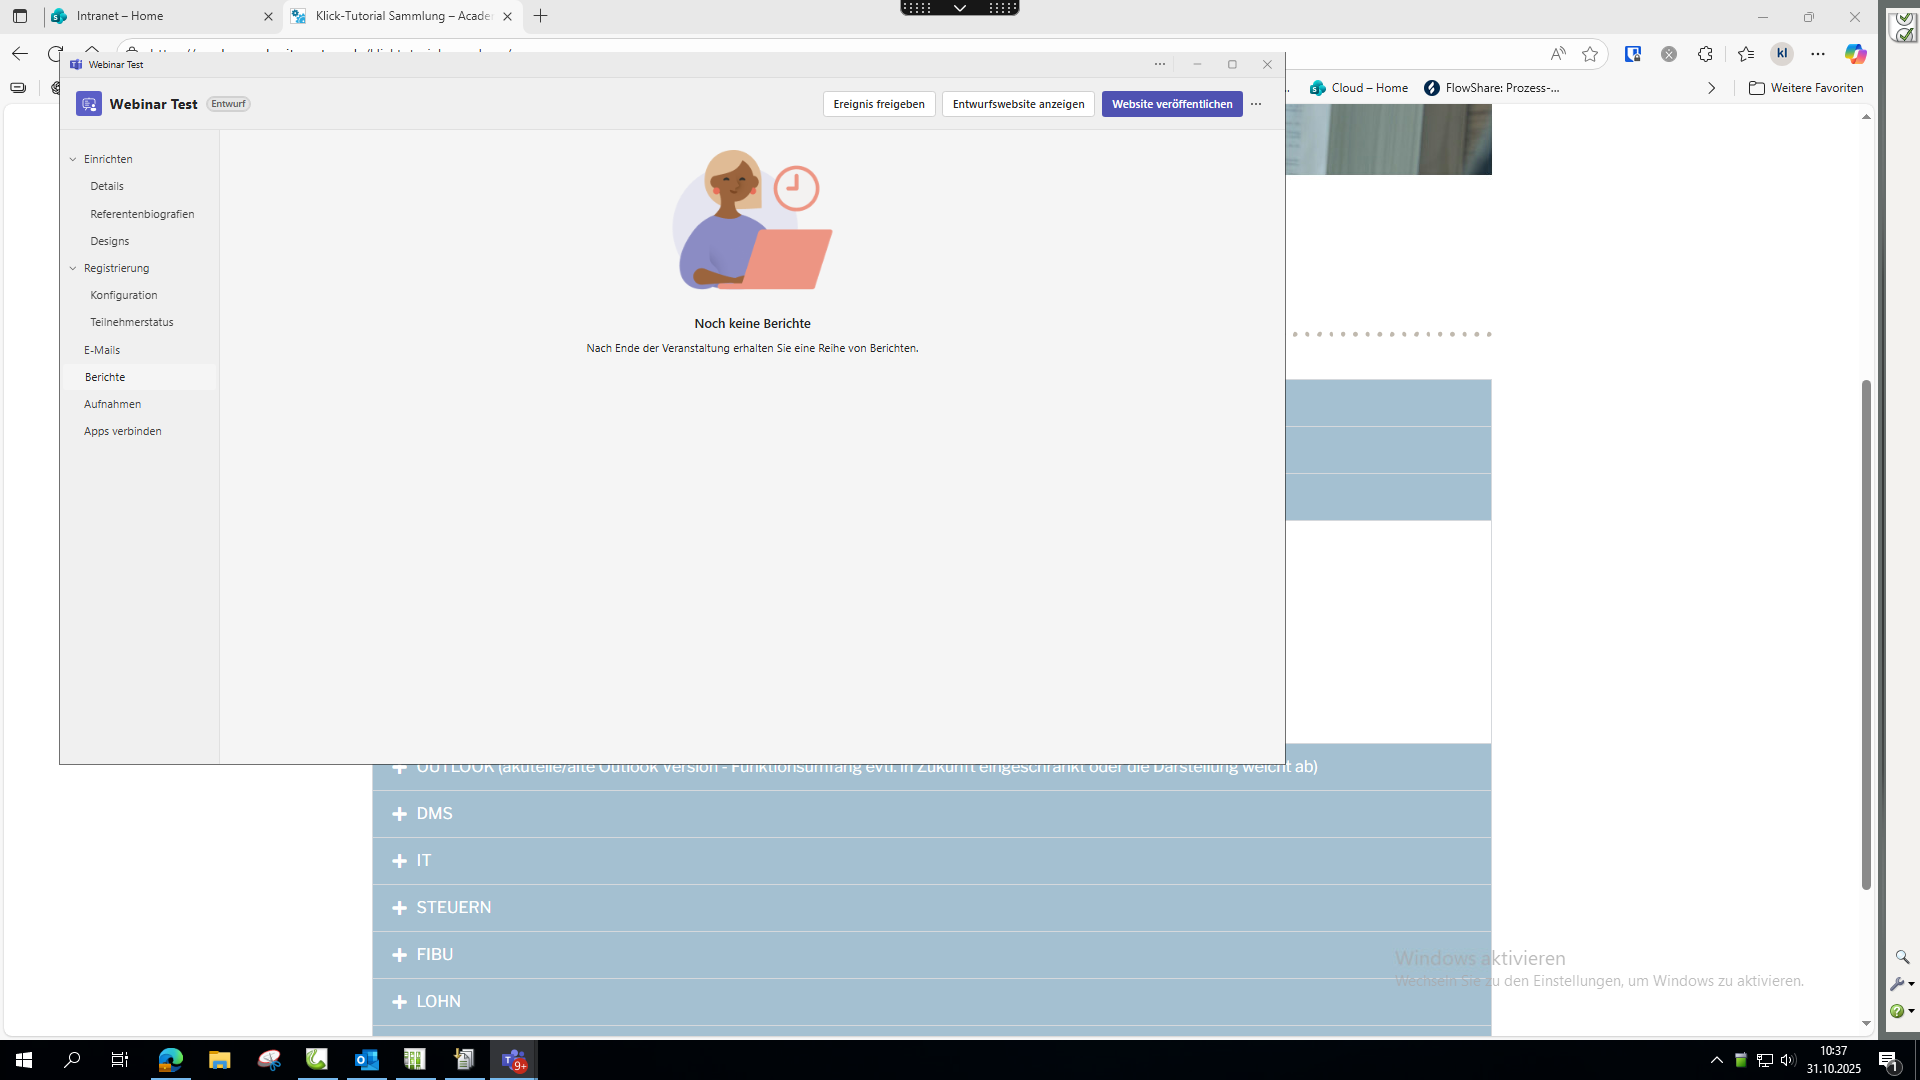
Task: Click the Edge Copilot icon
Action: pos(1855,54)
